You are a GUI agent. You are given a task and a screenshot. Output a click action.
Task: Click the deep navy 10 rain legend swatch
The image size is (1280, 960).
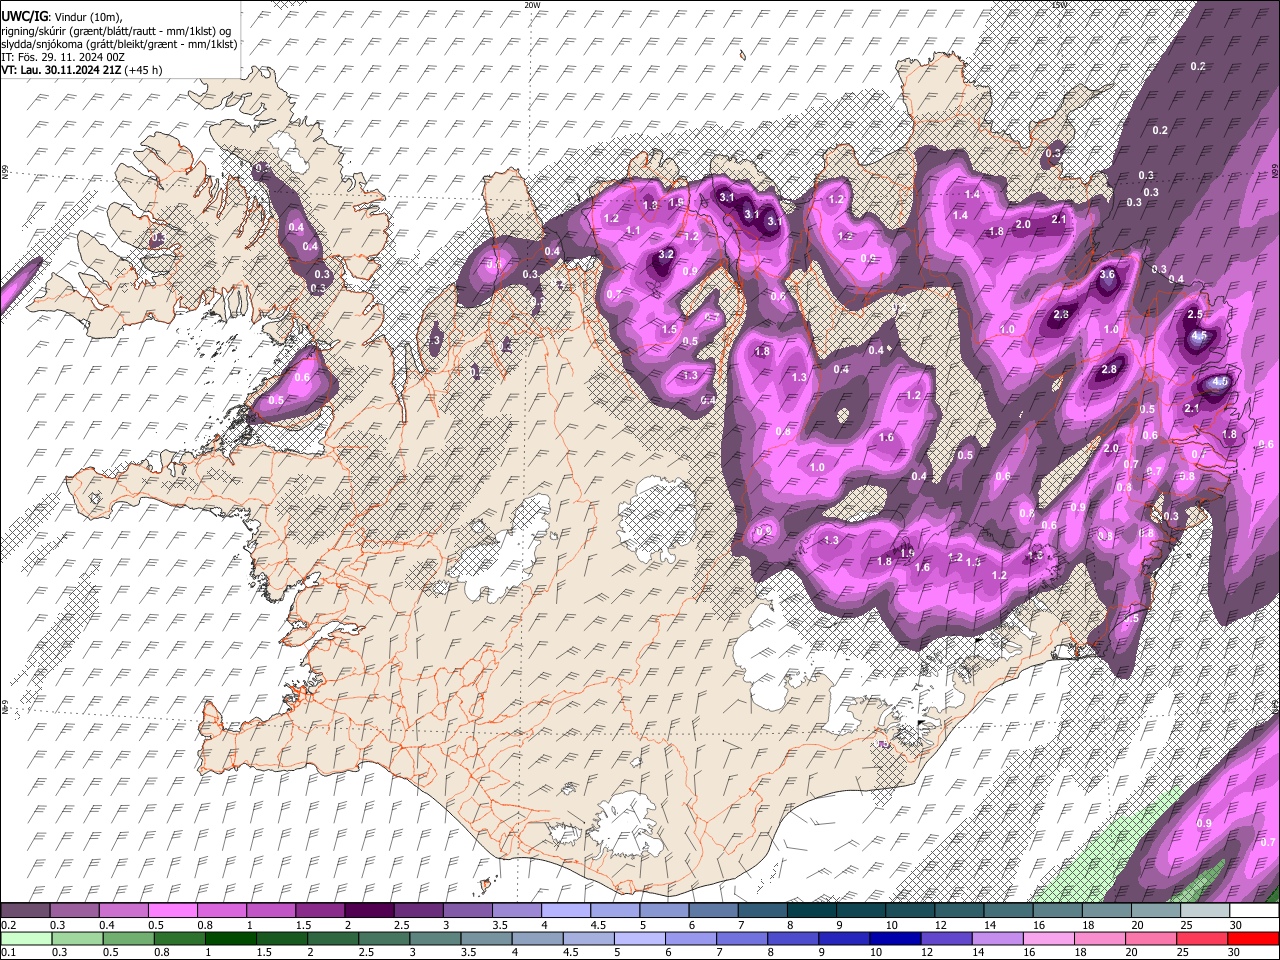point(894,938)
